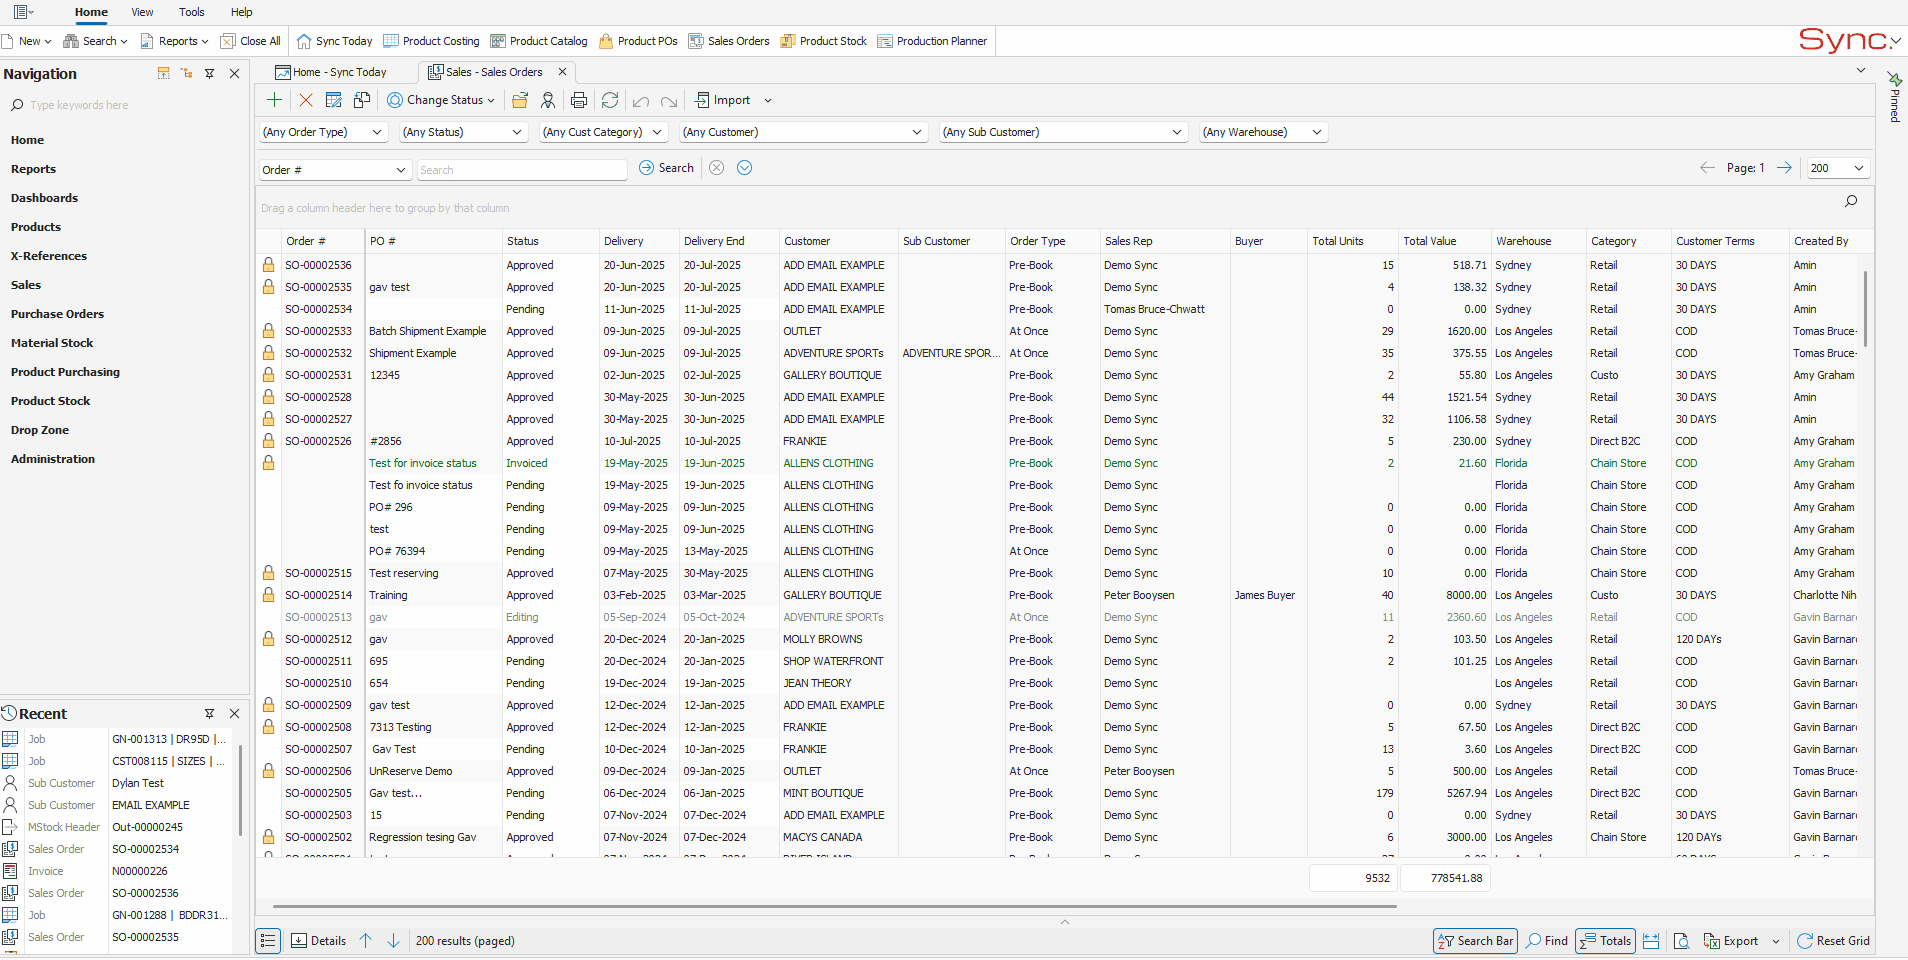Expand the Import dropdown arrow
The height and width of the screenshot is (960, 1908).
[x=768, y=100]
